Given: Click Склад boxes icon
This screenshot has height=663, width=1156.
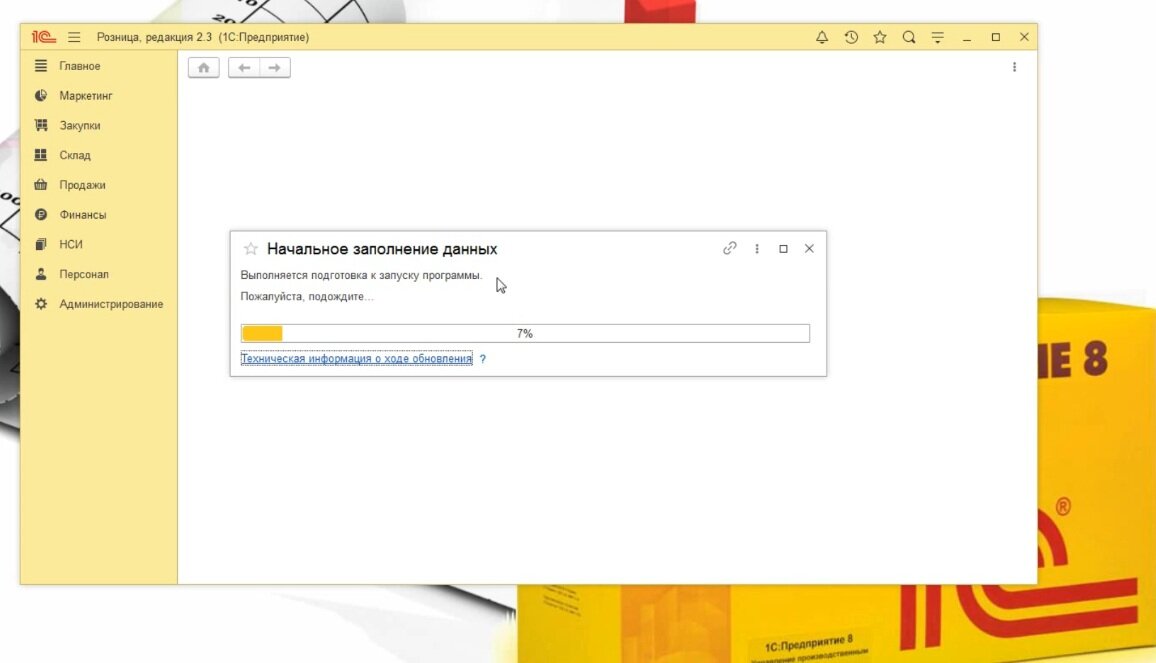Looking at the screenshot, I should pos(41,155).
